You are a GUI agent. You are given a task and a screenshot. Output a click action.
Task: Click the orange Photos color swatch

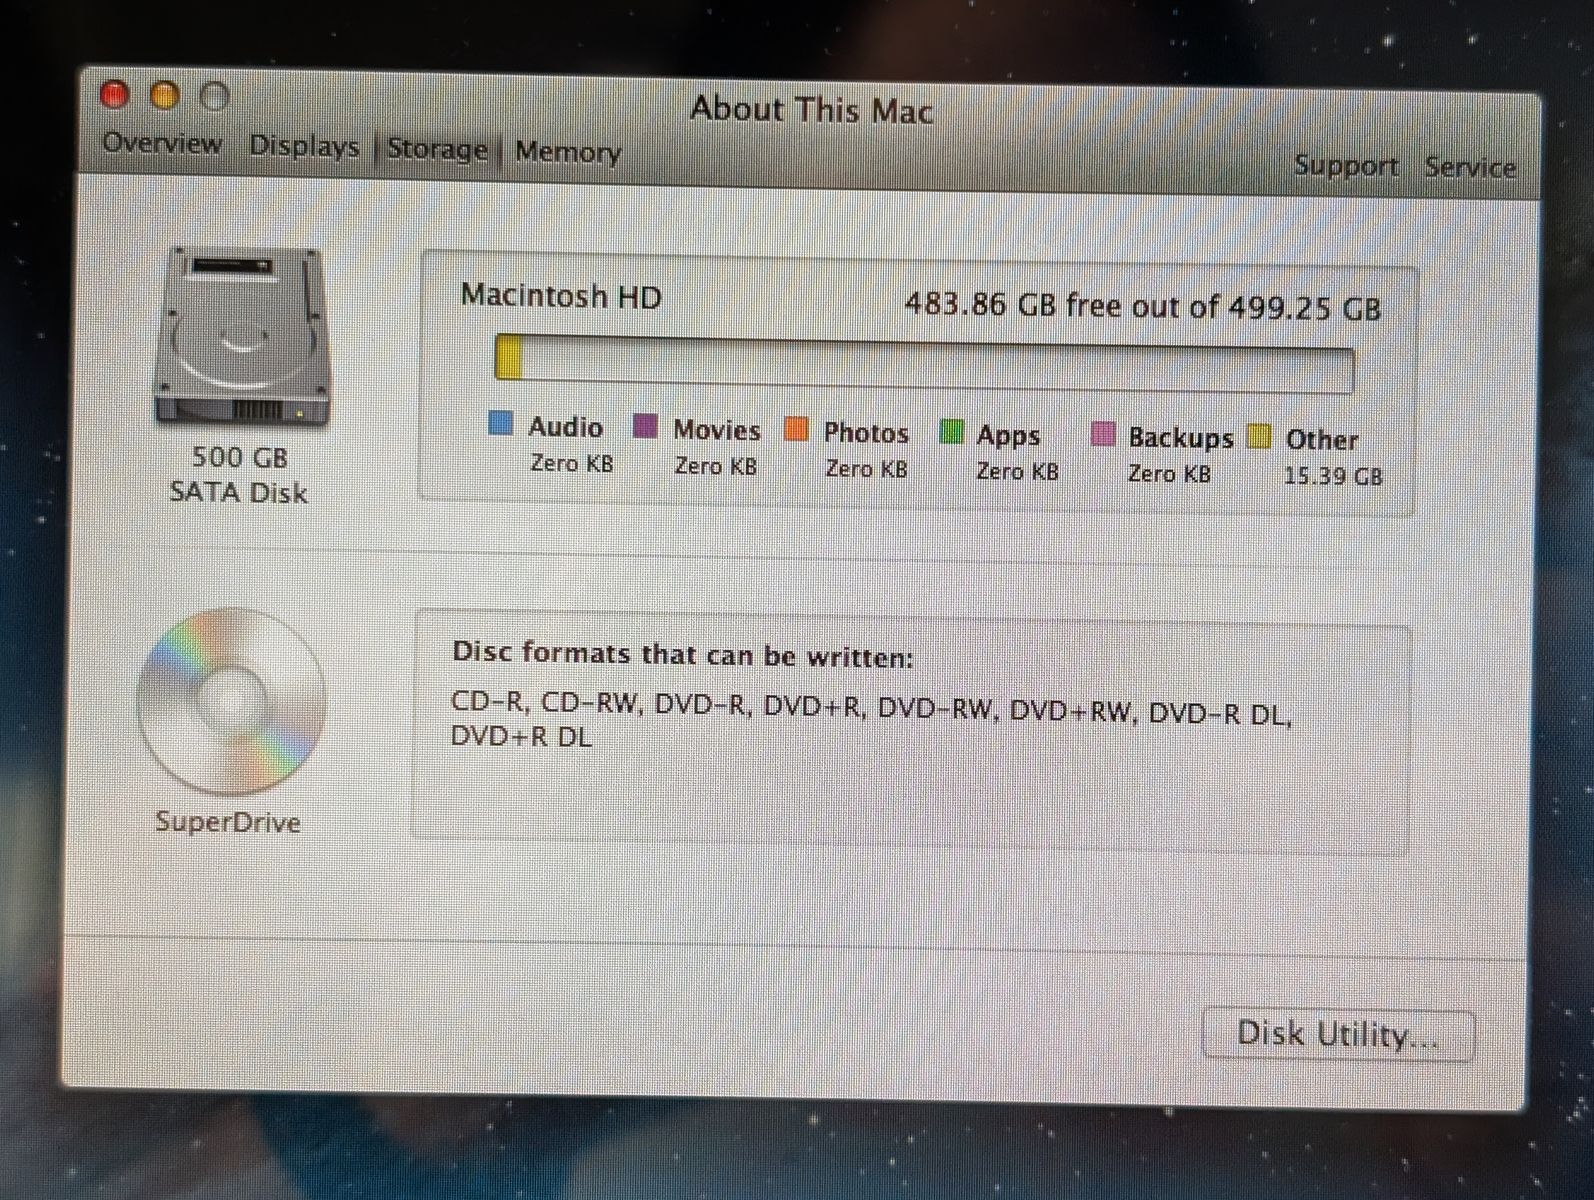coord(796,429)
